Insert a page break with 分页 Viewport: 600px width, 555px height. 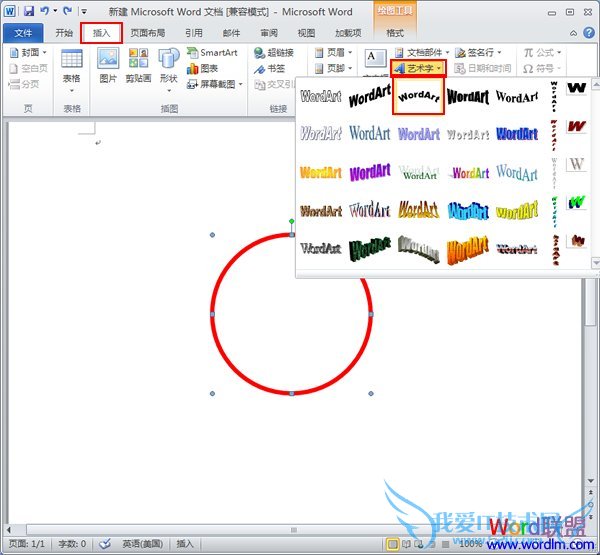coord(24,84)
